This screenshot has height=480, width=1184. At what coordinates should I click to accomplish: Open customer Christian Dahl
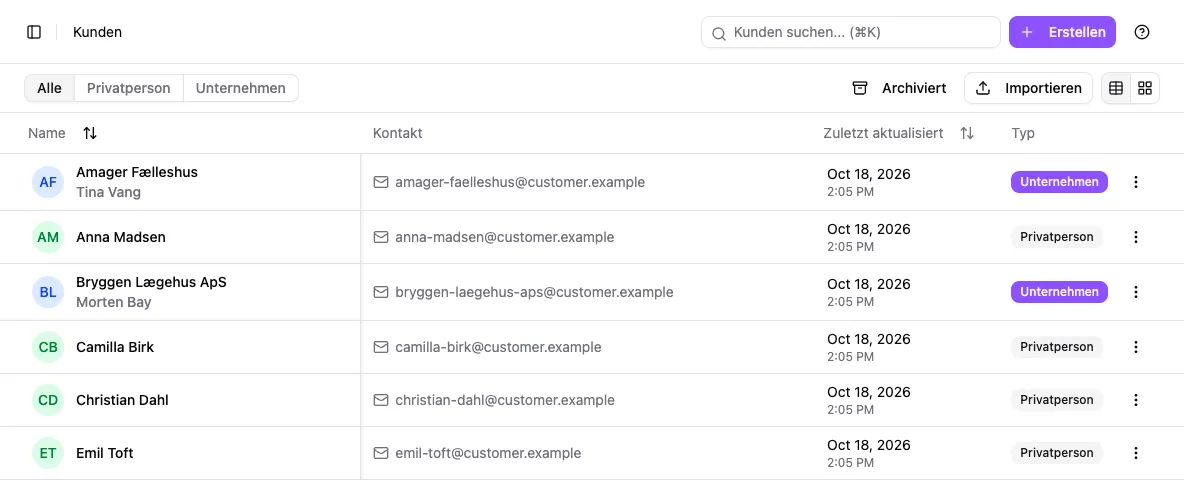pos(122,400)
